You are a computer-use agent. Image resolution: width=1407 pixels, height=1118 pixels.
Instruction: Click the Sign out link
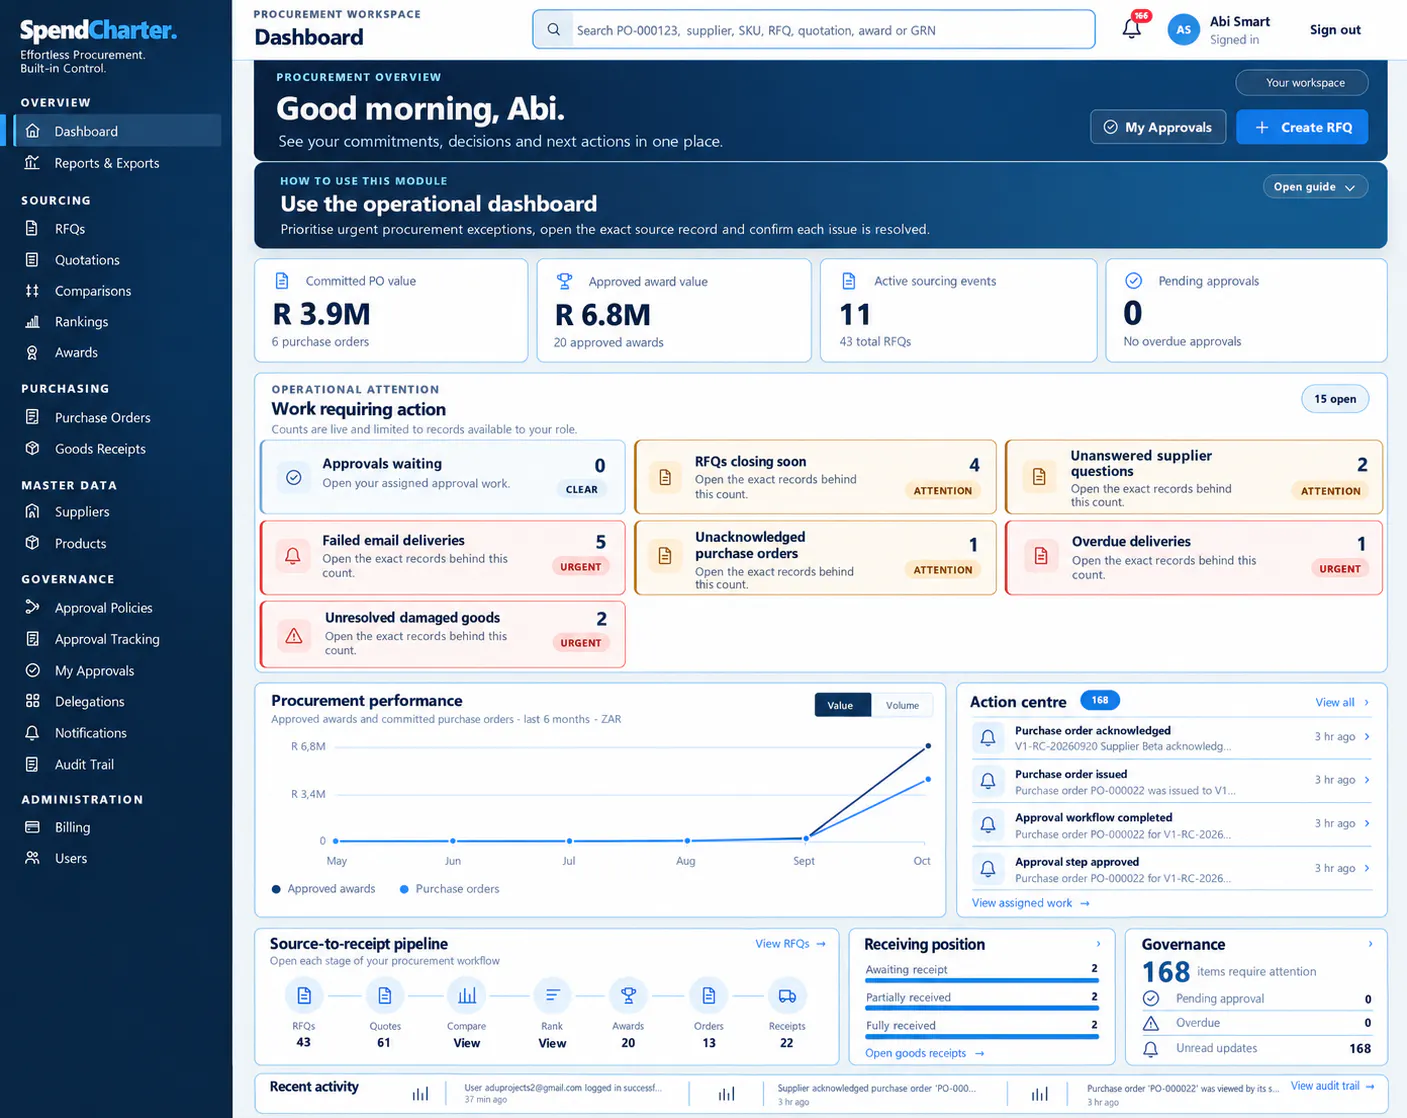1335,30
